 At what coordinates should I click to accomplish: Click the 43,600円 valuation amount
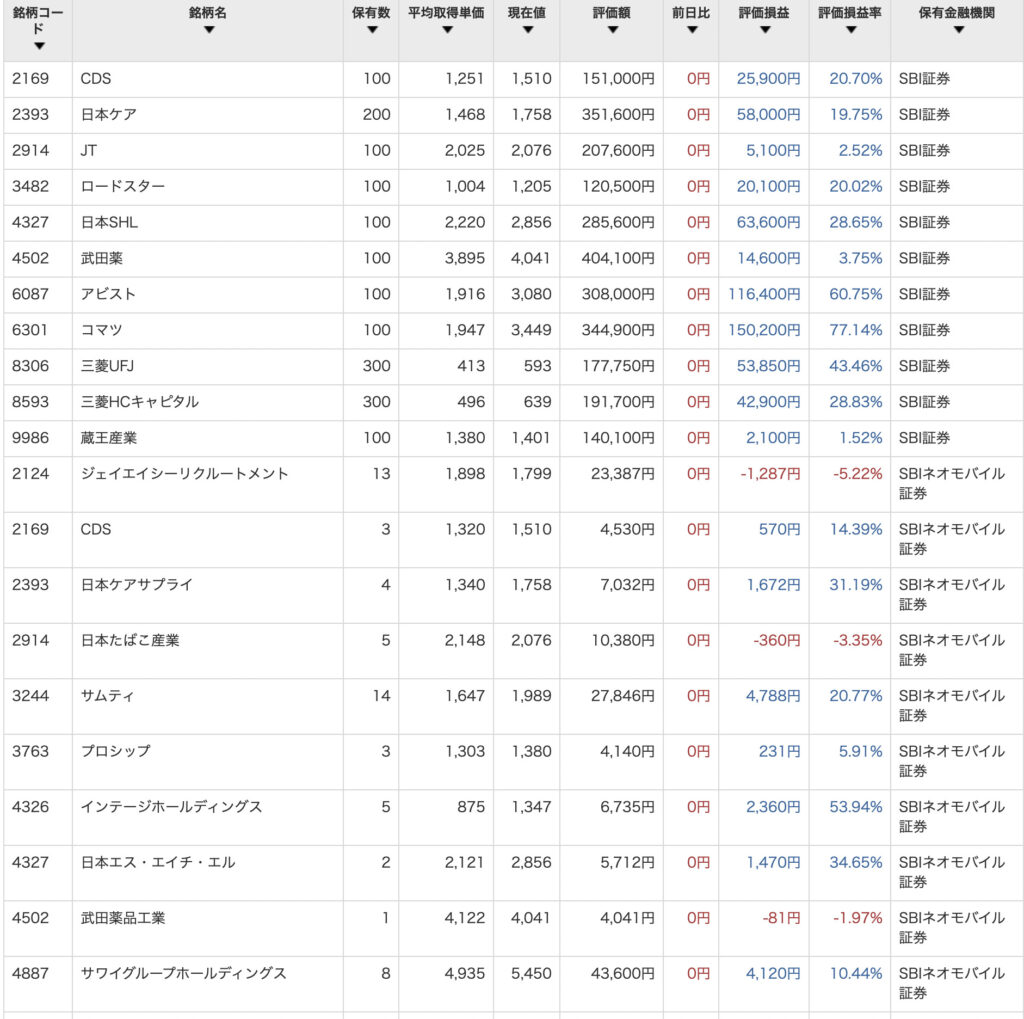click(622, 973)
